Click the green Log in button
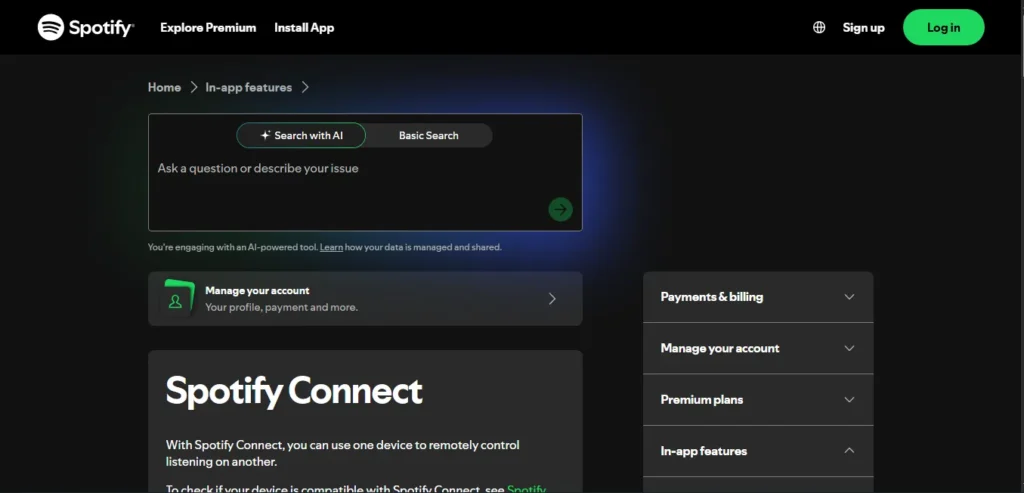 click(944, 27)
